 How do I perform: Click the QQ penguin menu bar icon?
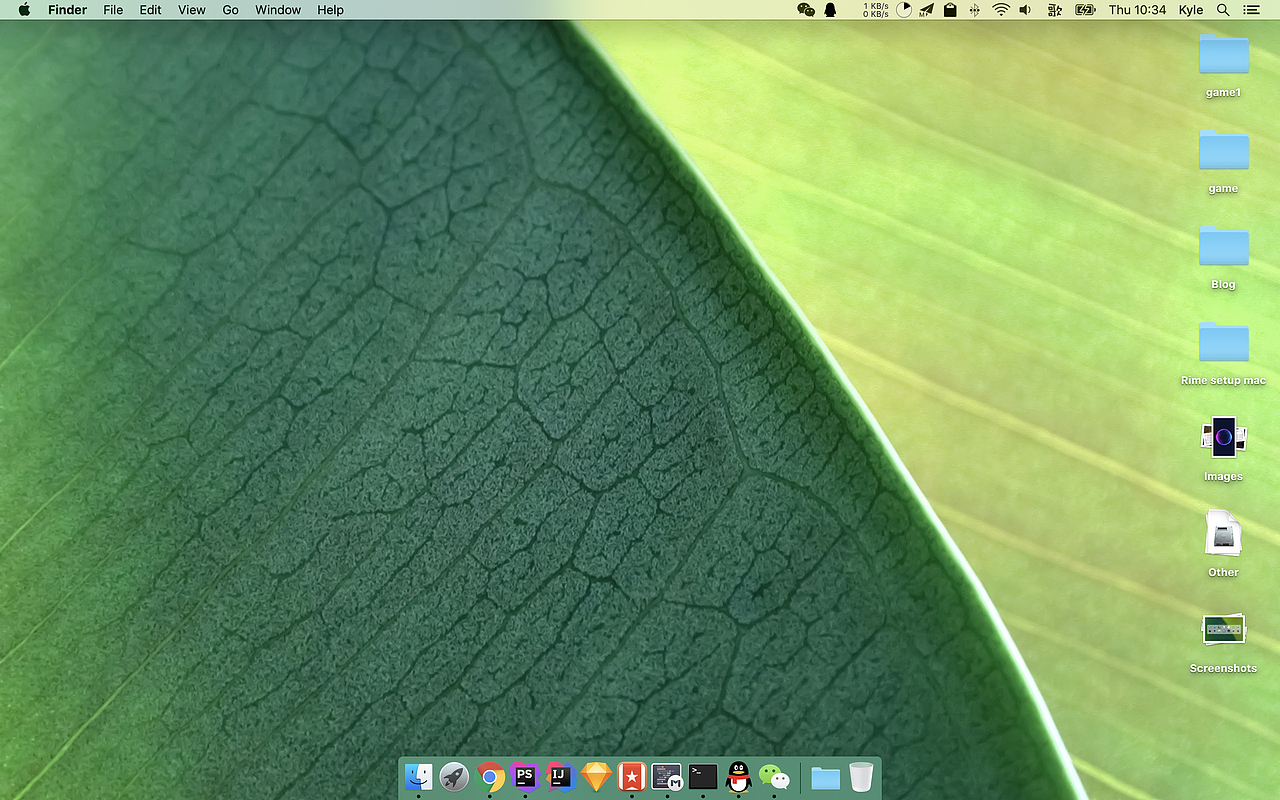(x=830, y=10)
